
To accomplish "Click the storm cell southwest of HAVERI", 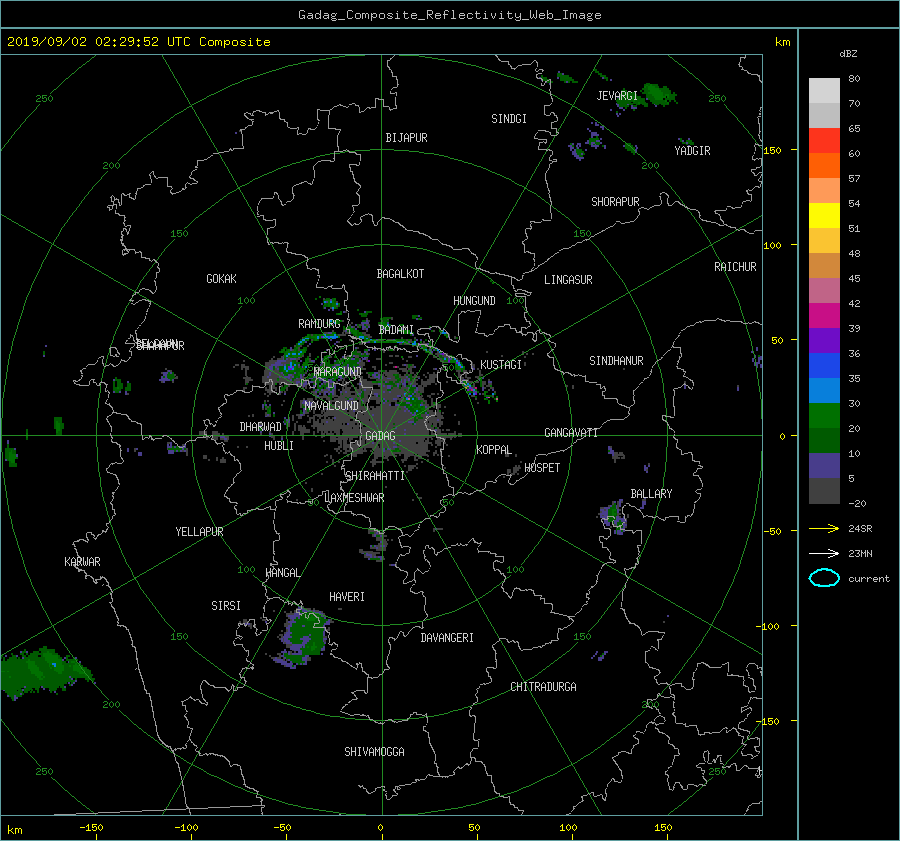I will (303, 636).
